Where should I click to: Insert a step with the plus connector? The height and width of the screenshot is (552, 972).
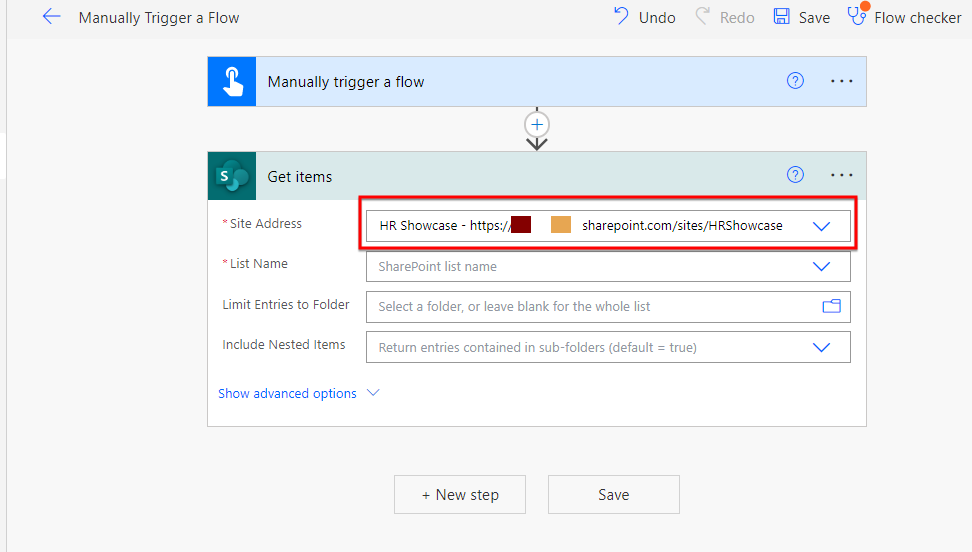click(x=537, y=125)
